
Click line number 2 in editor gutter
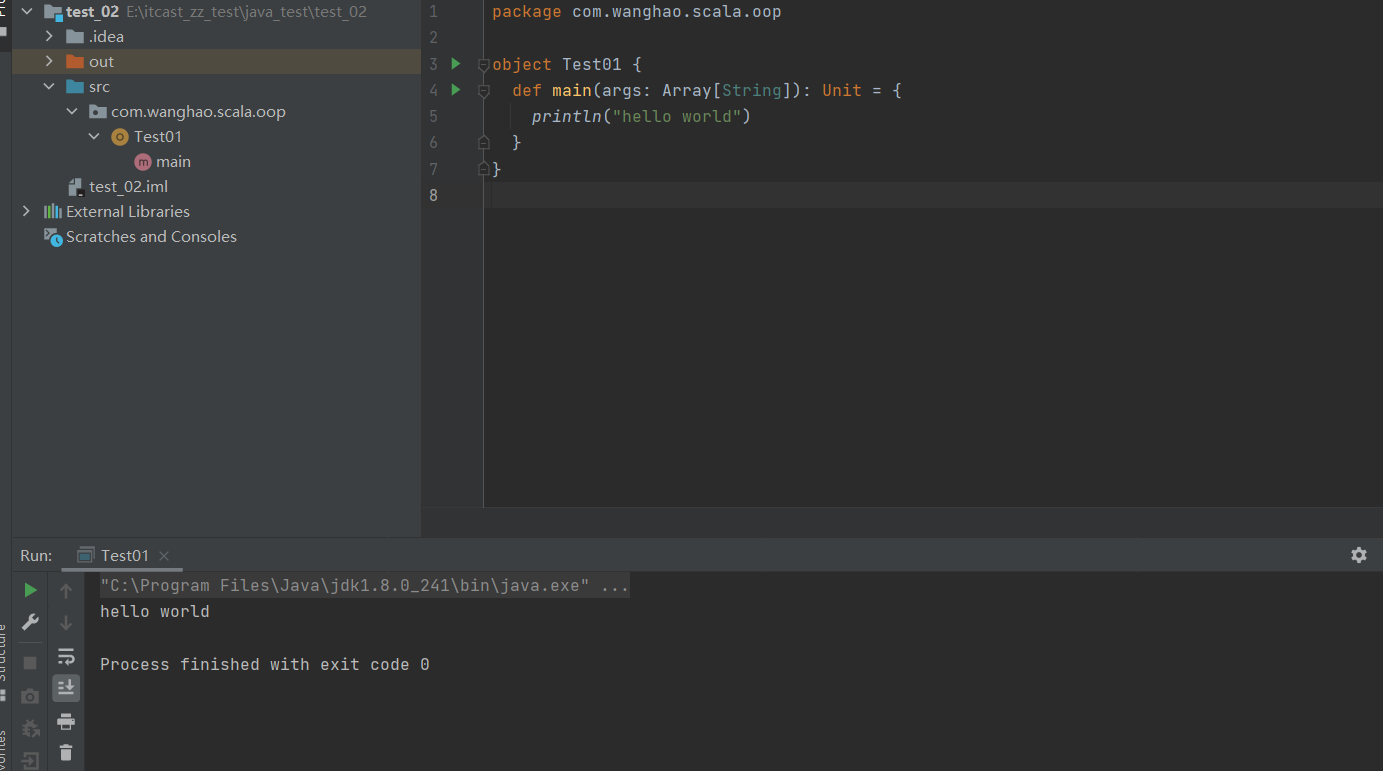(433, 39)
